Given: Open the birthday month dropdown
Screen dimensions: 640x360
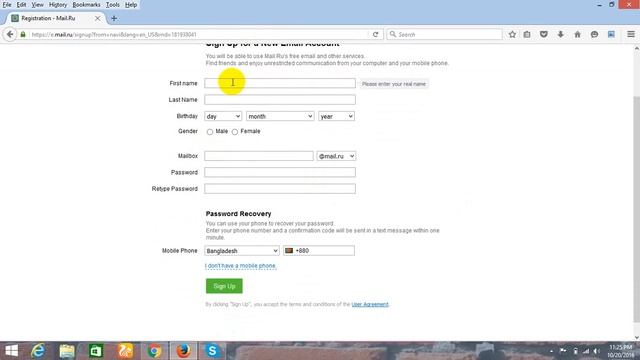Looking at the screenshot, I should [280, 116].
